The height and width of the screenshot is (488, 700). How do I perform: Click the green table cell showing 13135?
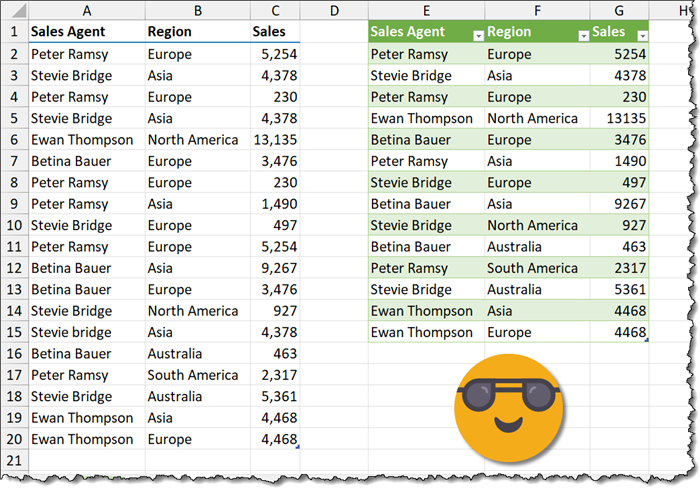618,118
